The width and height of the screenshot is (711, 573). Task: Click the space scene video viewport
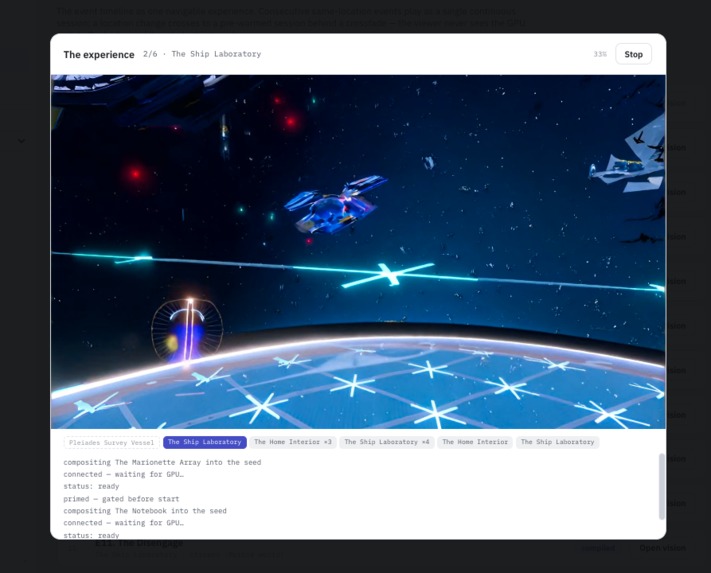pos(358,252)
